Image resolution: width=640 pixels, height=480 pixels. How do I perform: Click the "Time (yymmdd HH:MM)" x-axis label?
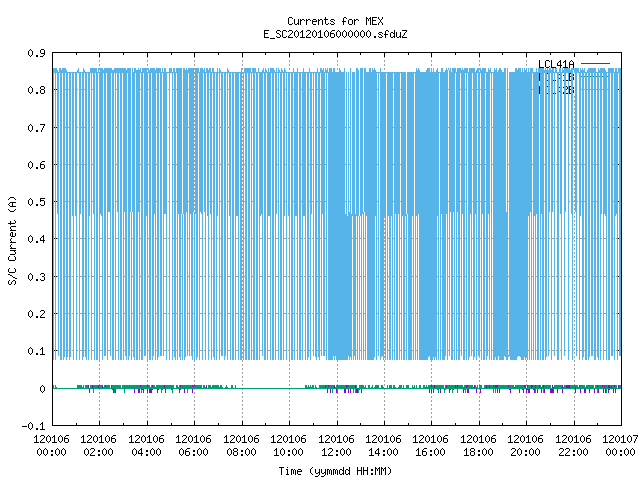click(x=335, y=471)
